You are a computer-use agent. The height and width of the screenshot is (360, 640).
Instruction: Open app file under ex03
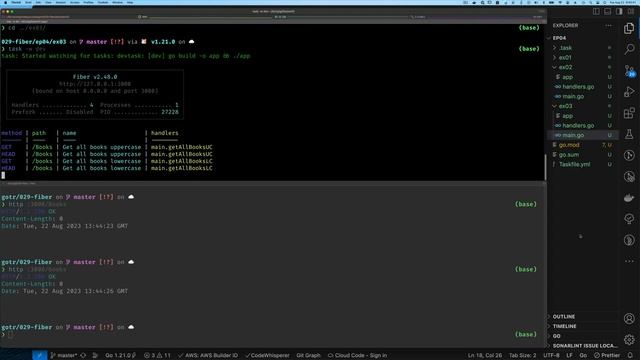click(x=583, y=116)
